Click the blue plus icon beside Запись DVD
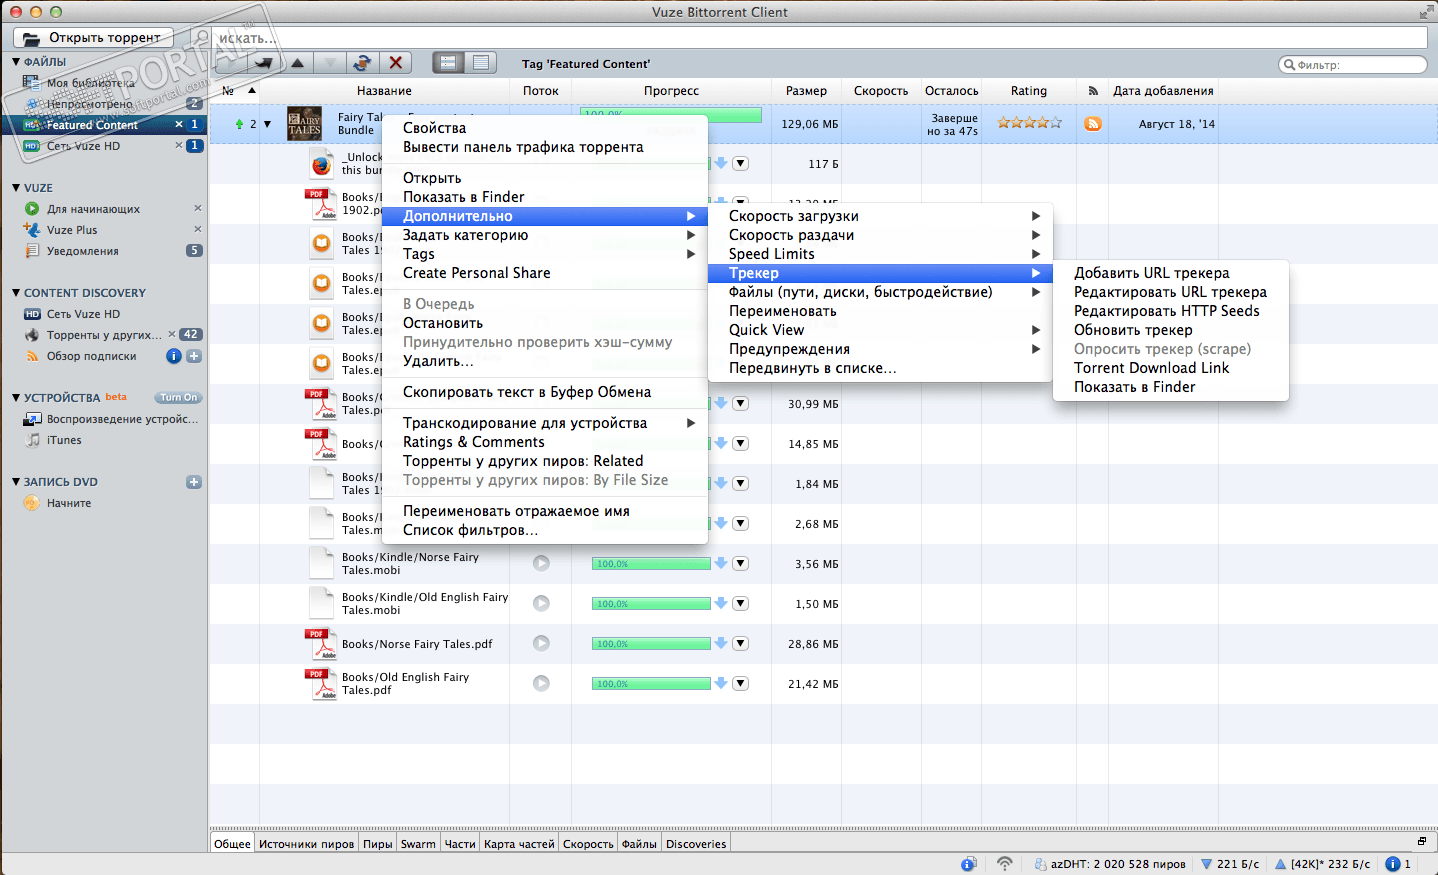1438x875 pixels. (194, 482)
